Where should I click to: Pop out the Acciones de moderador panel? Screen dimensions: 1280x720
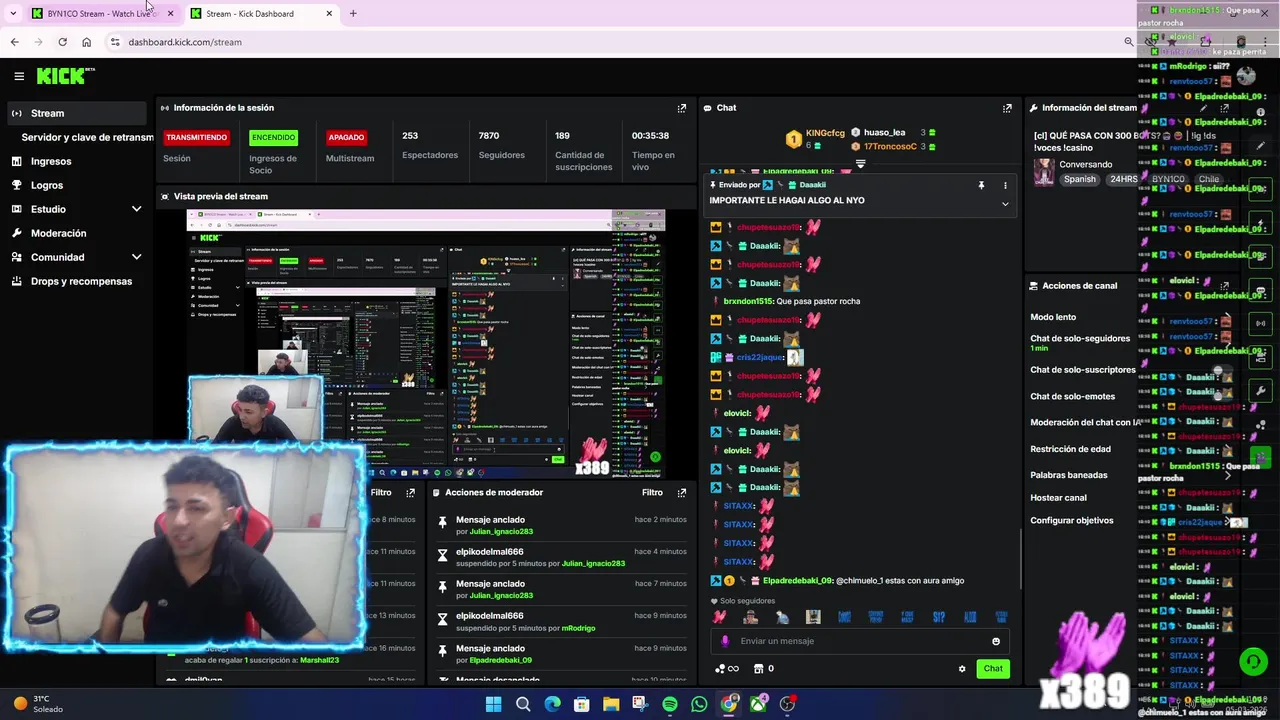(682, 492)
